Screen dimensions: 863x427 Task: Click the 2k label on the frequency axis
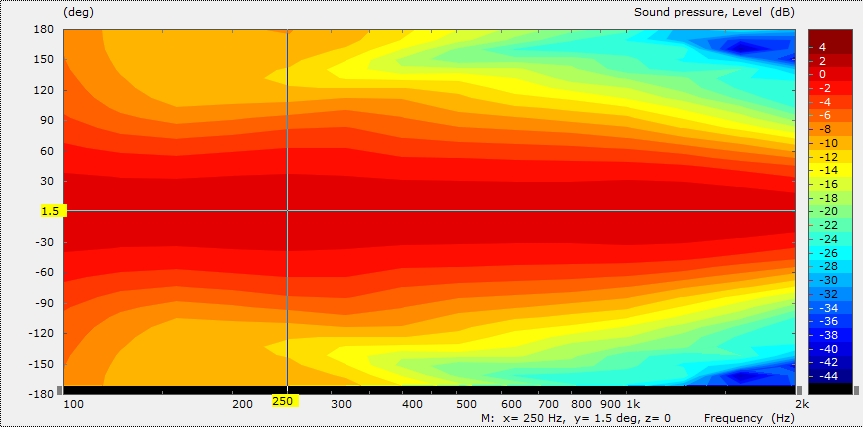tap(802, 405)
